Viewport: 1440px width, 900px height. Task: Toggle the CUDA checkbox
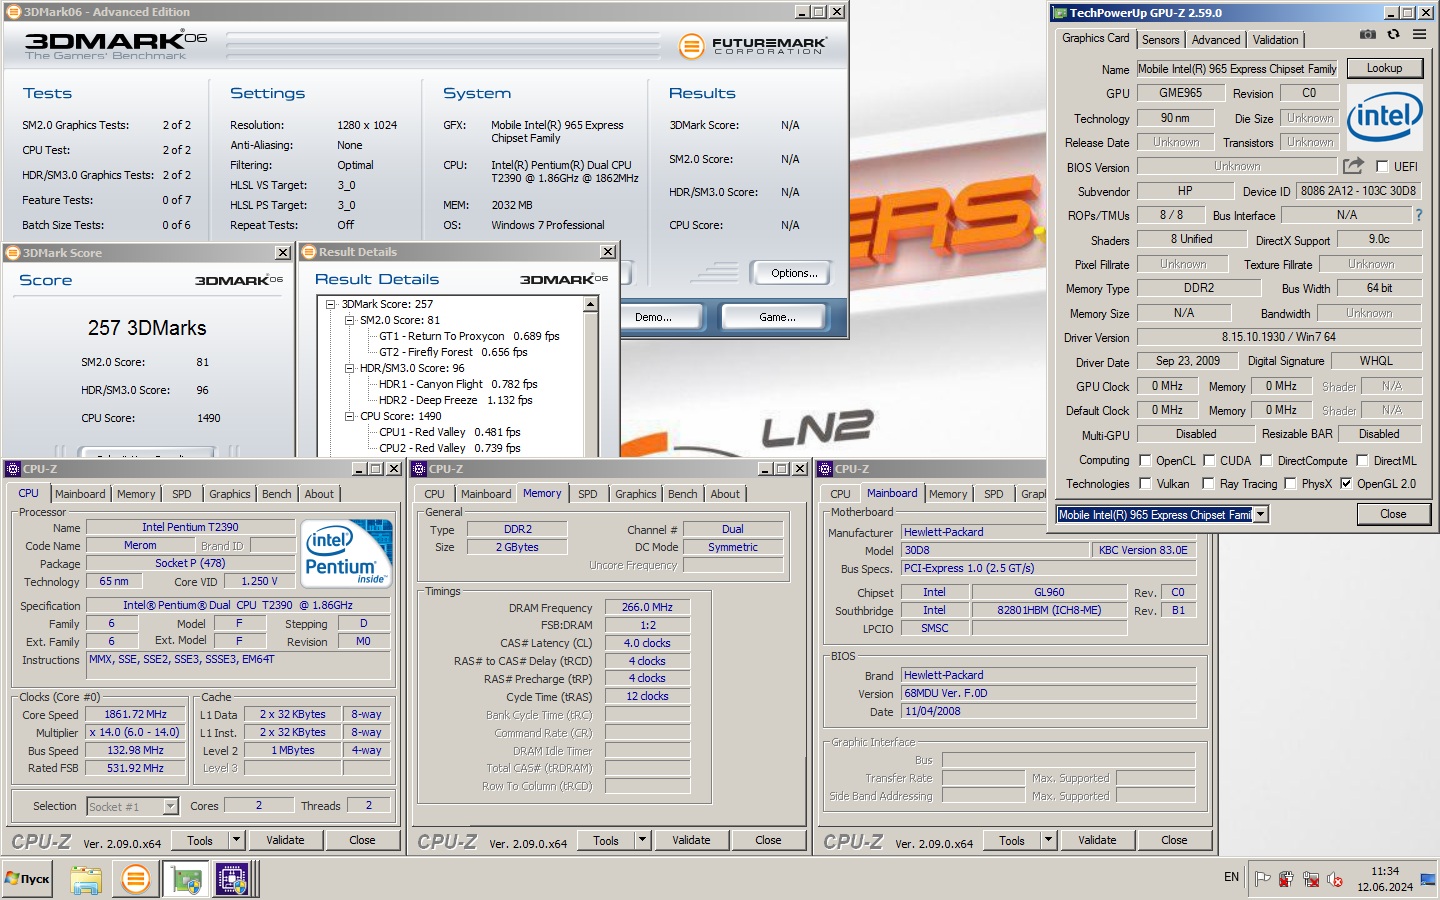(1209, 461)
